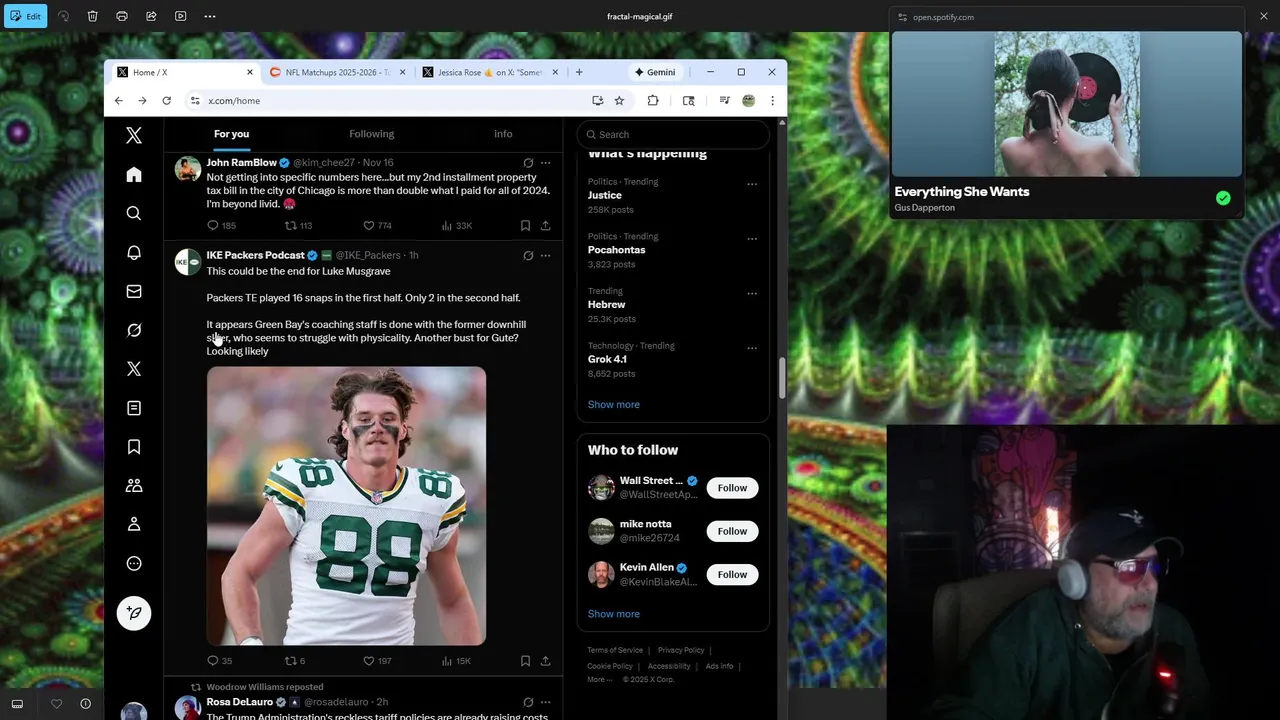Open more options for Hebrew trend

[x=752, y=294]
